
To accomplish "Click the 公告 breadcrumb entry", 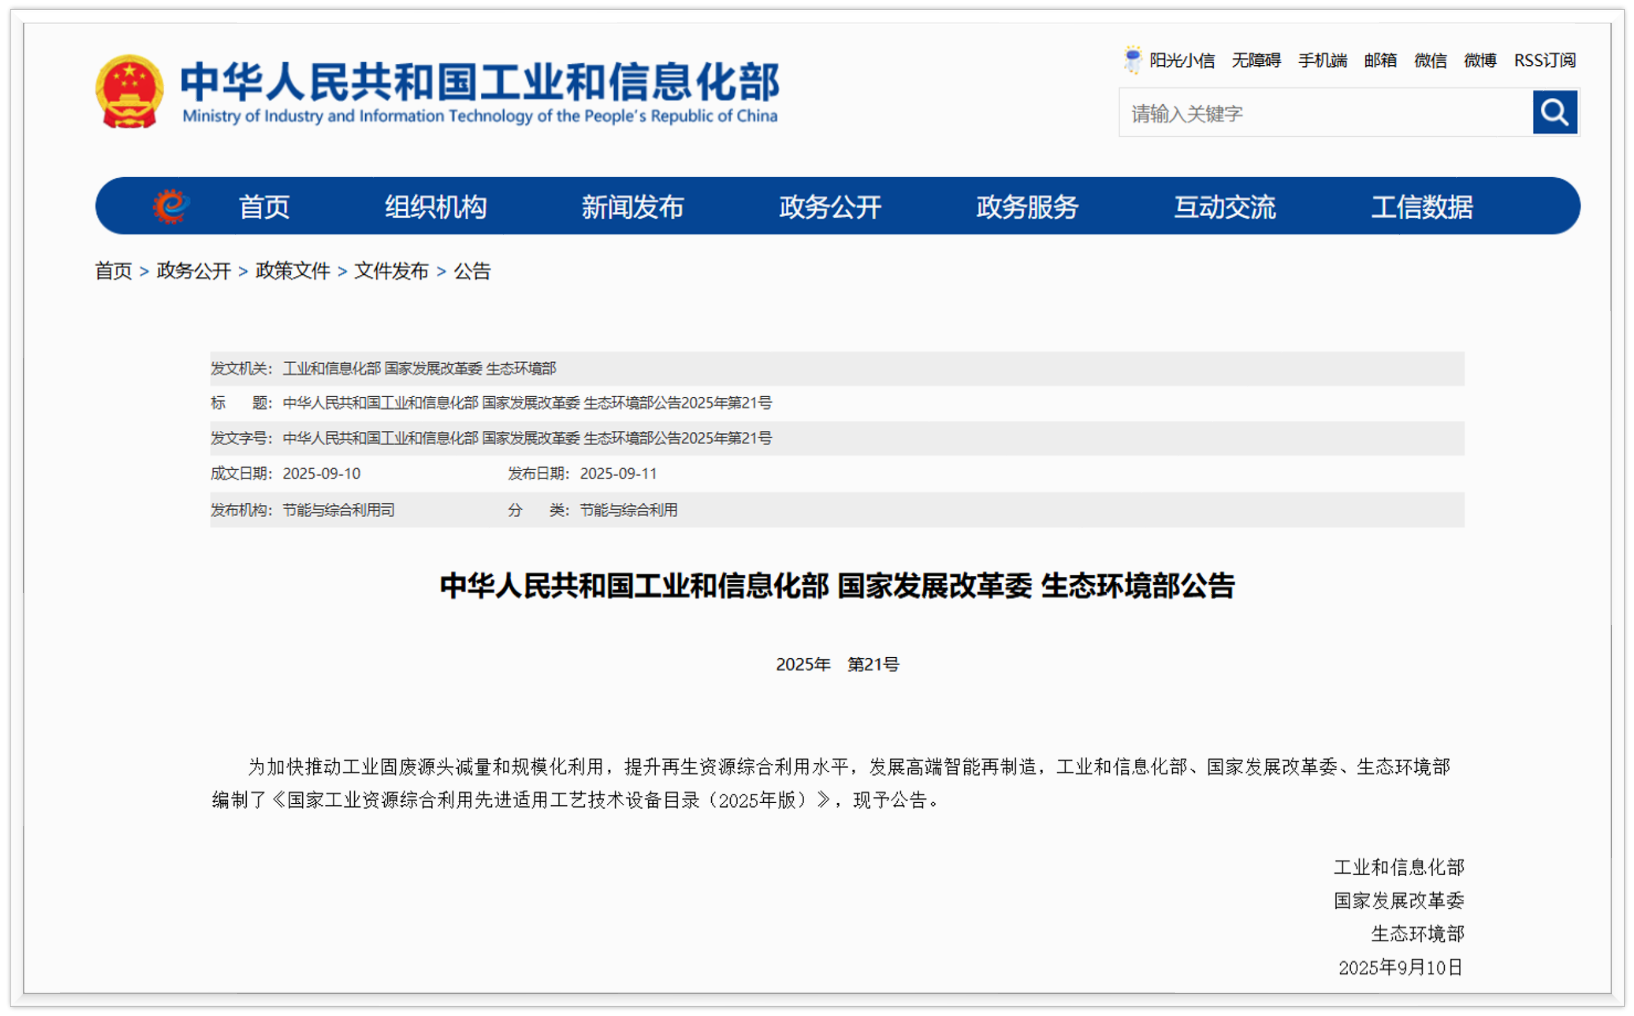I will pyautogui.click(x=472, y=270).
